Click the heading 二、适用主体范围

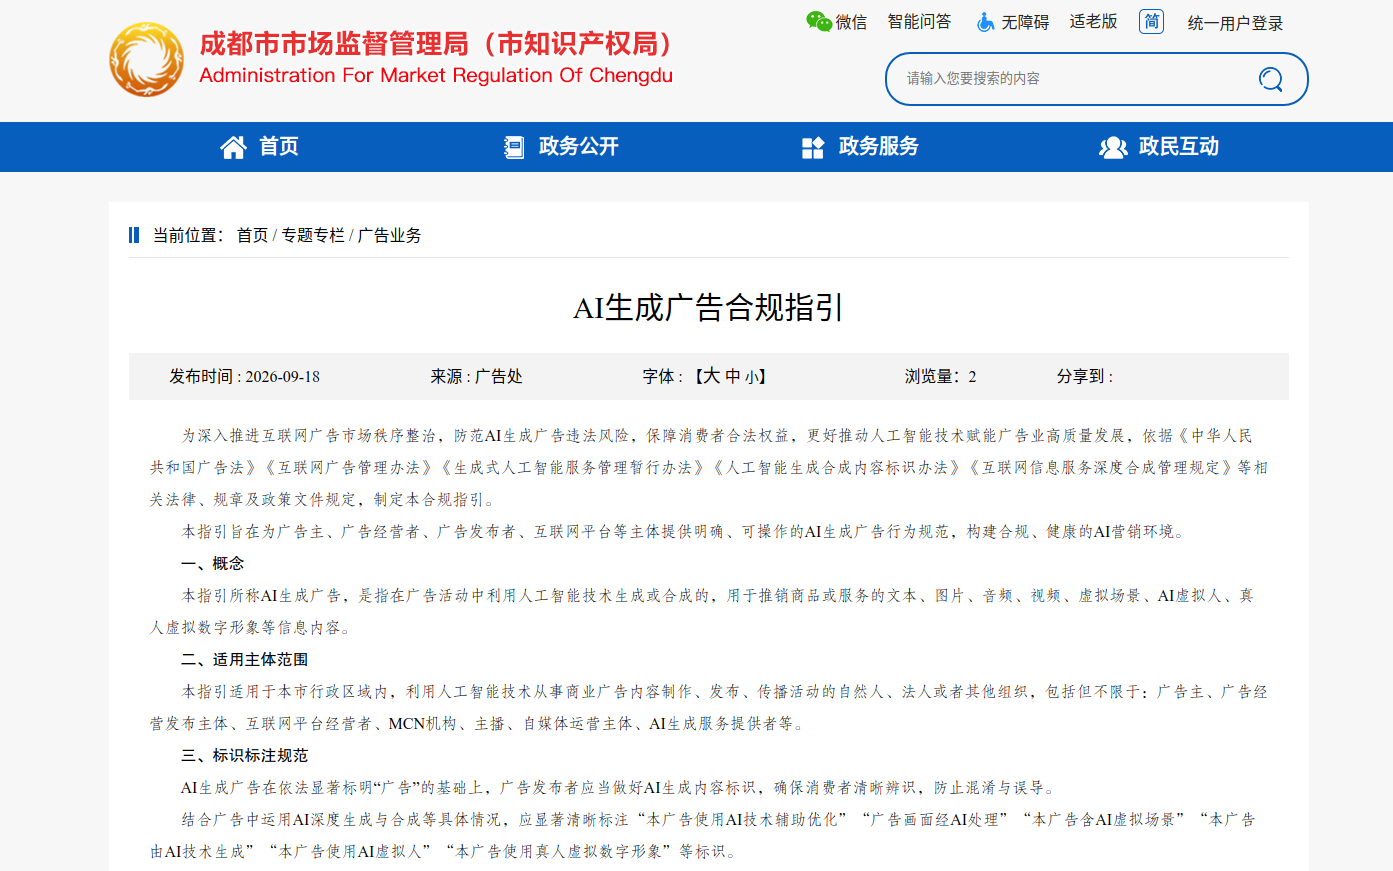(x=245, y=660)
